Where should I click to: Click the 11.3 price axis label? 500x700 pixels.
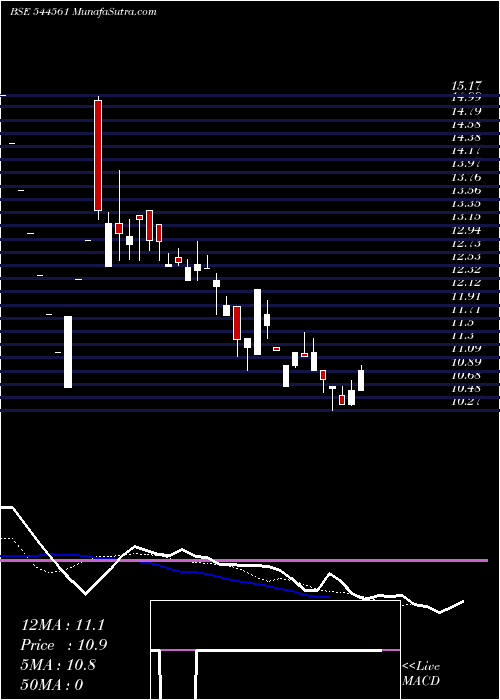click(462, 336)
